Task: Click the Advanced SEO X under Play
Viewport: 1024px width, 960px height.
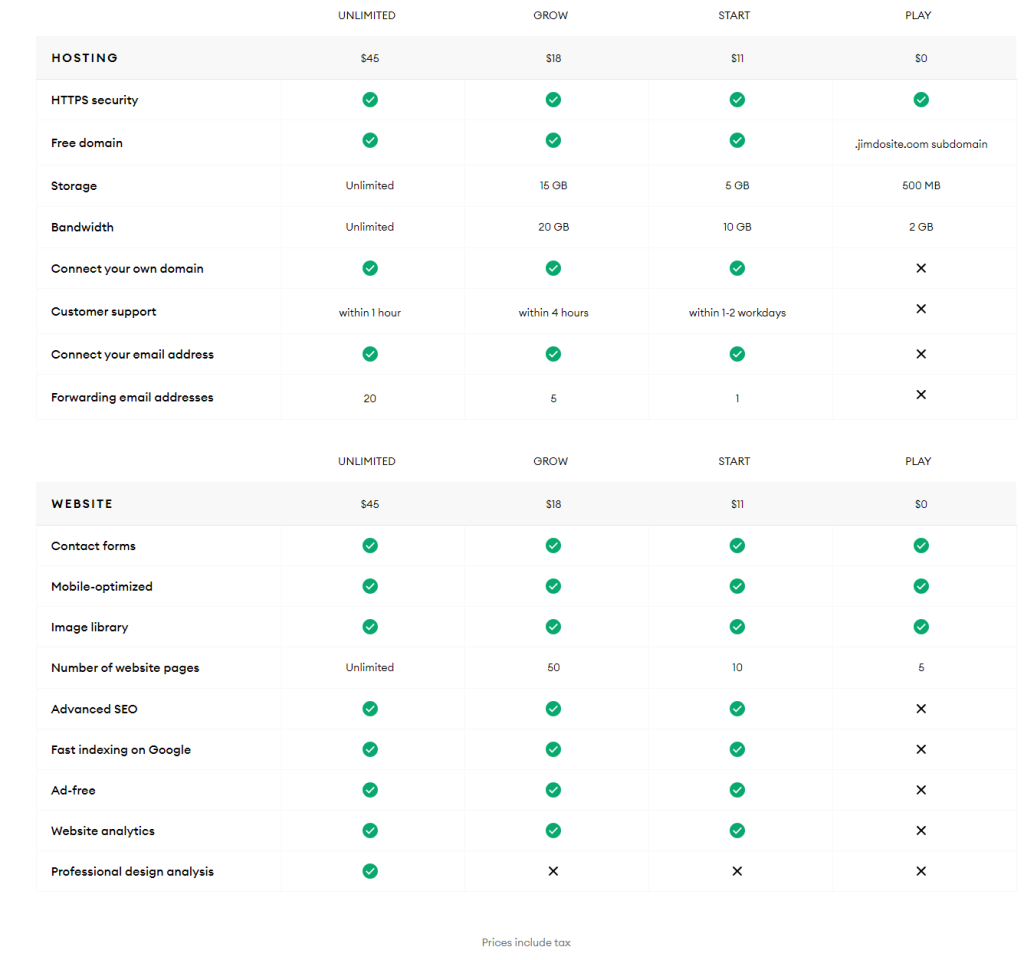Action: (x=921, y=709)
